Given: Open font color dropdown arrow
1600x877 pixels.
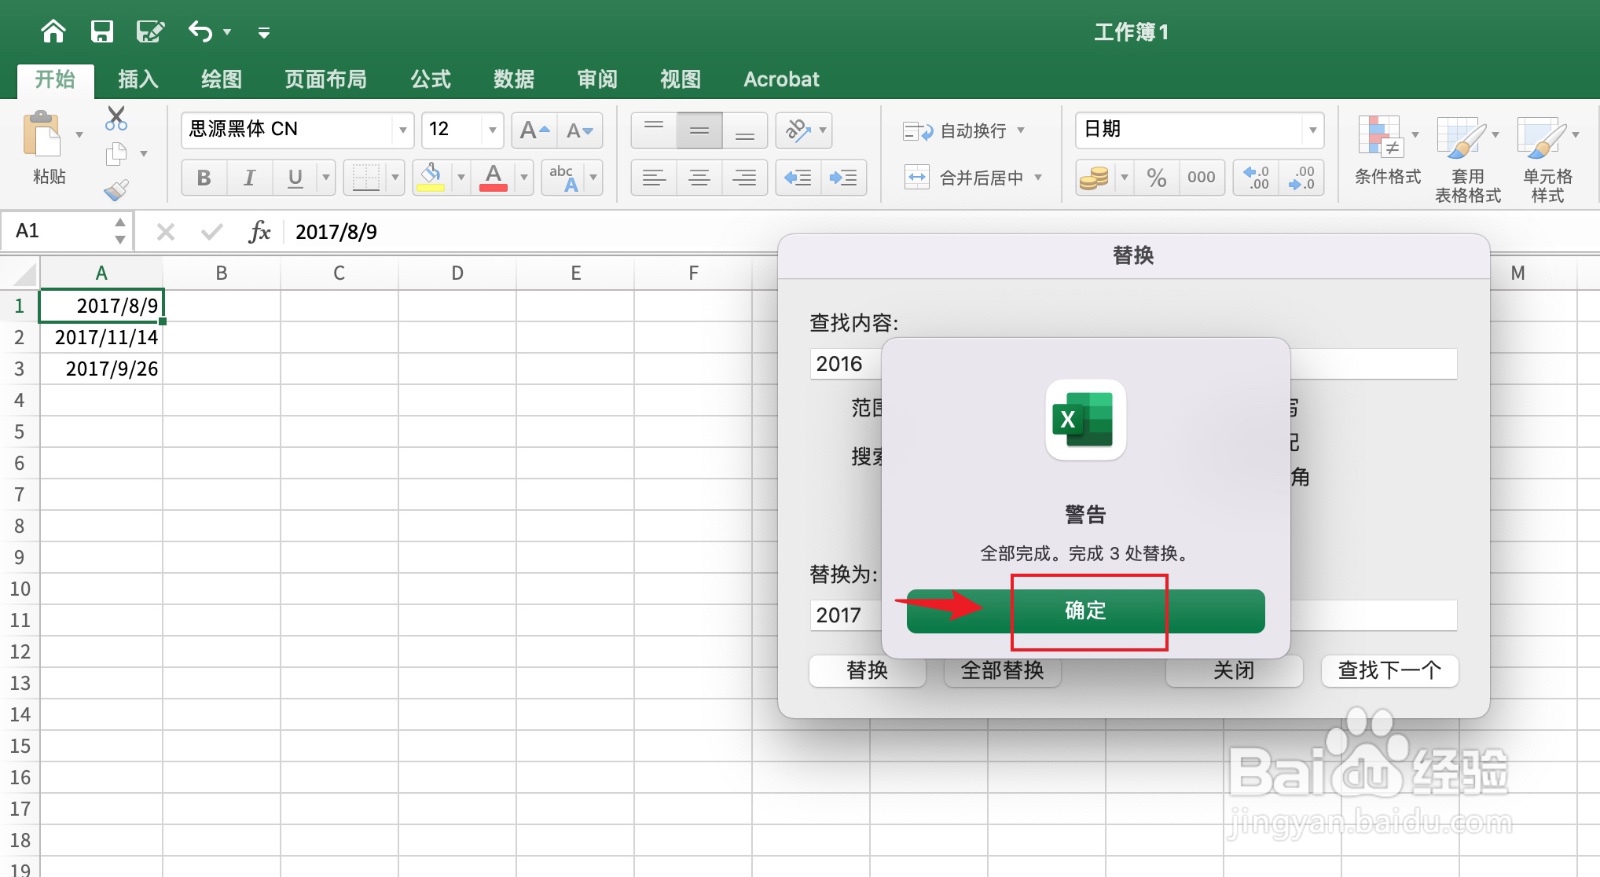Looking at the screenshot, I should pyautogui.click(x=523, y=178).
